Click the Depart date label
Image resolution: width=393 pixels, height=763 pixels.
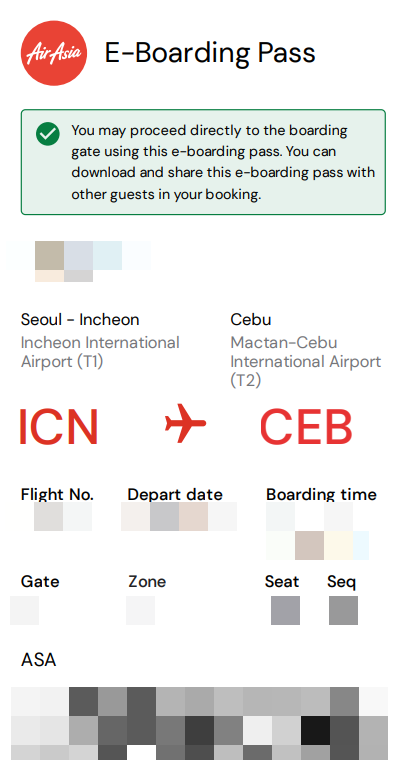175,494
